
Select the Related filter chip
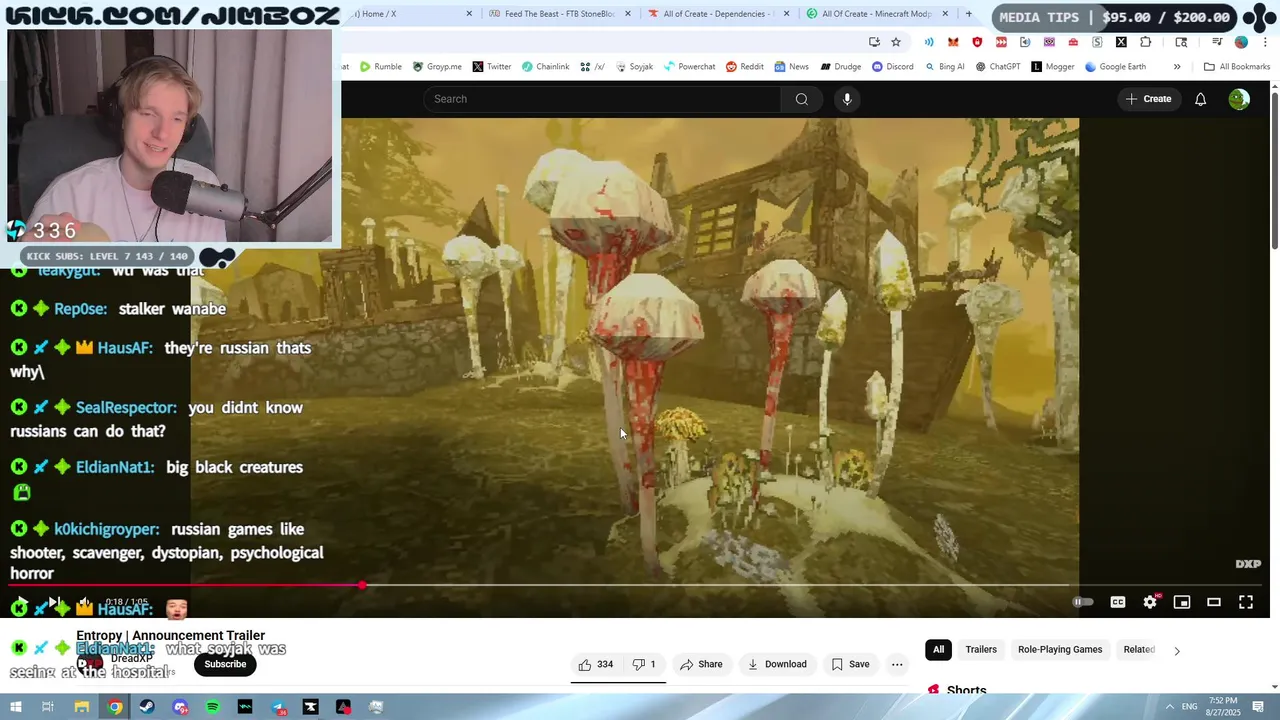1139,650
